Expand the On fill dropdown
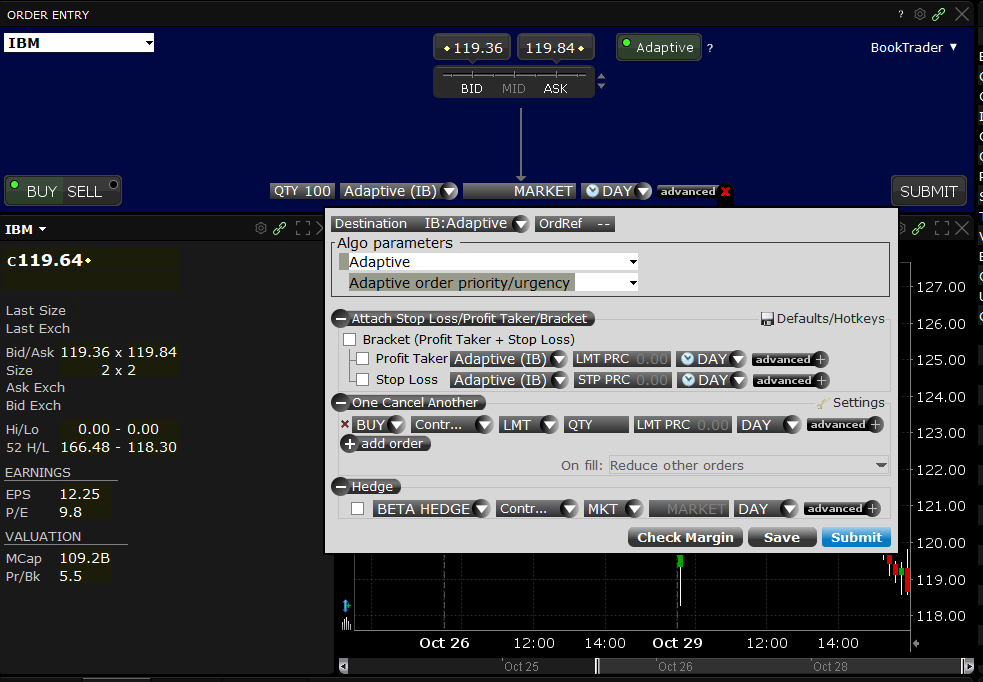Image resolution: width=983 pixels, height=682 pixels. coord(881,465)
